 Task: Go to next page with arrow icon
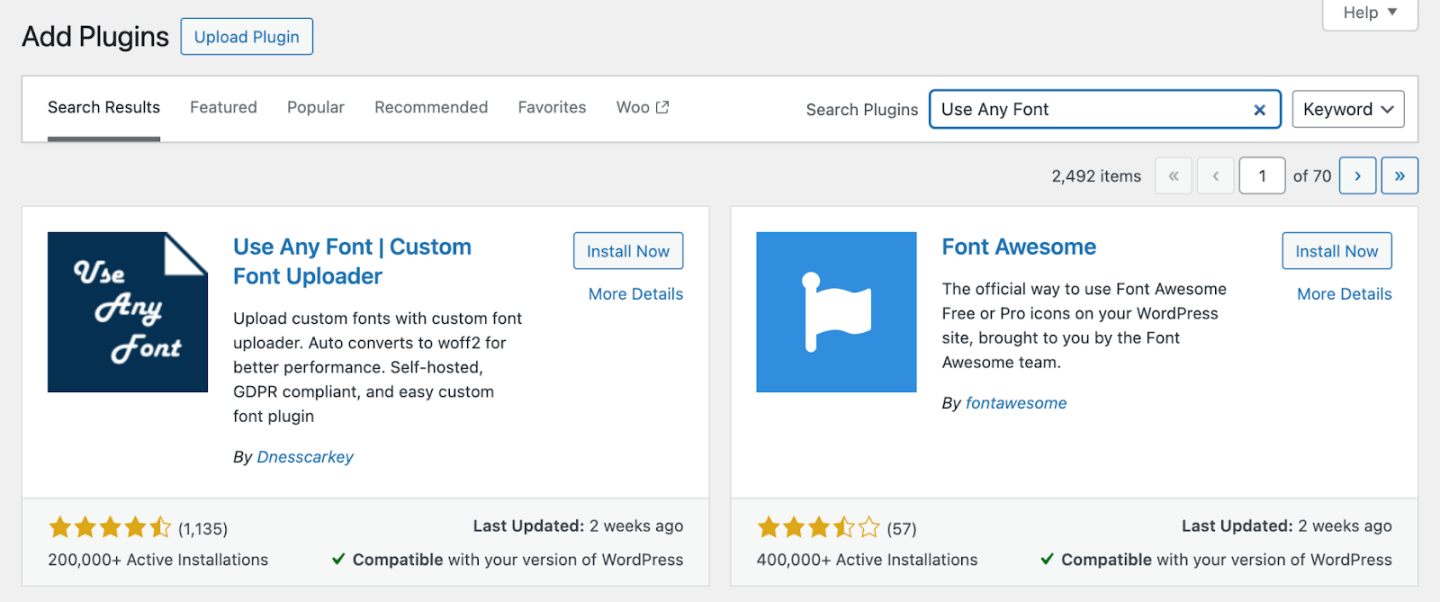[x=1357, y=175]
